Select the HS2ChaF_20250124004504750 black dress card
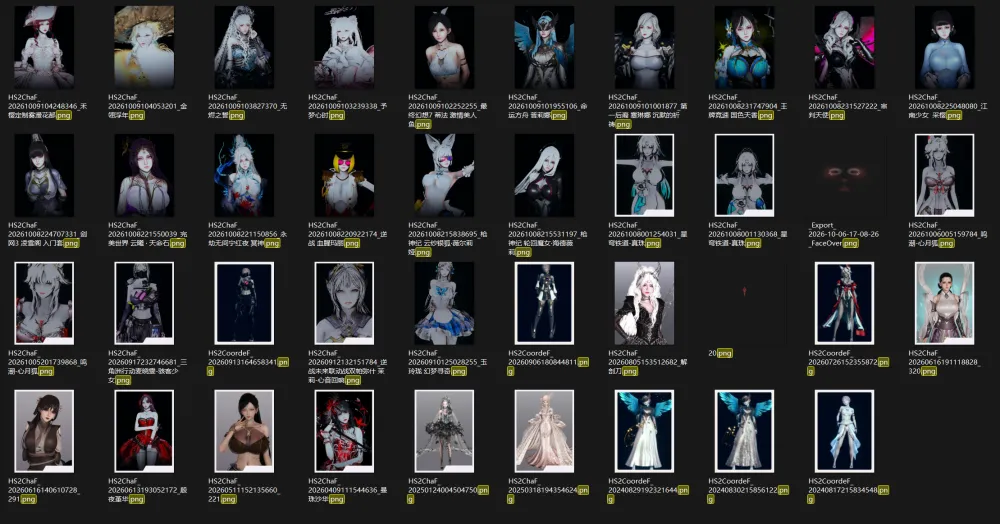 tap(444, 432)
